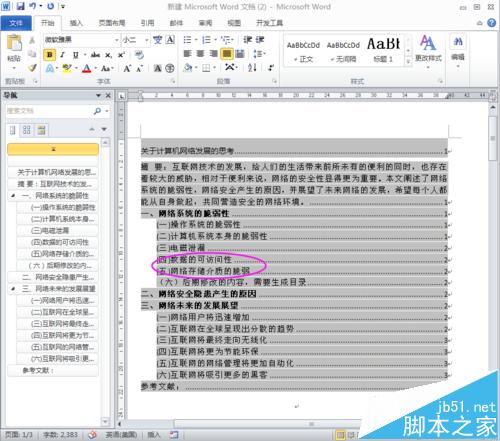Click the Clear Formatting eraser icon
This screenshot has width=500, height=441.
139,55
